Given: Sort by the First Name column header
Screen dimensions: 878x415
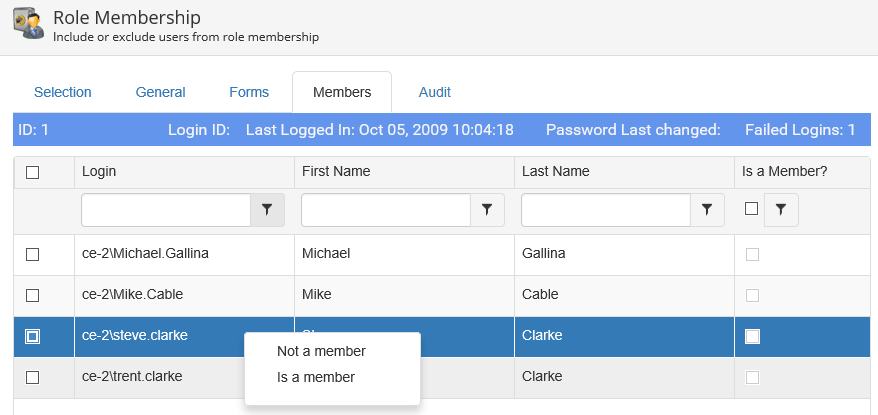Looking at the screenshot, I should (x=336, y=171).
